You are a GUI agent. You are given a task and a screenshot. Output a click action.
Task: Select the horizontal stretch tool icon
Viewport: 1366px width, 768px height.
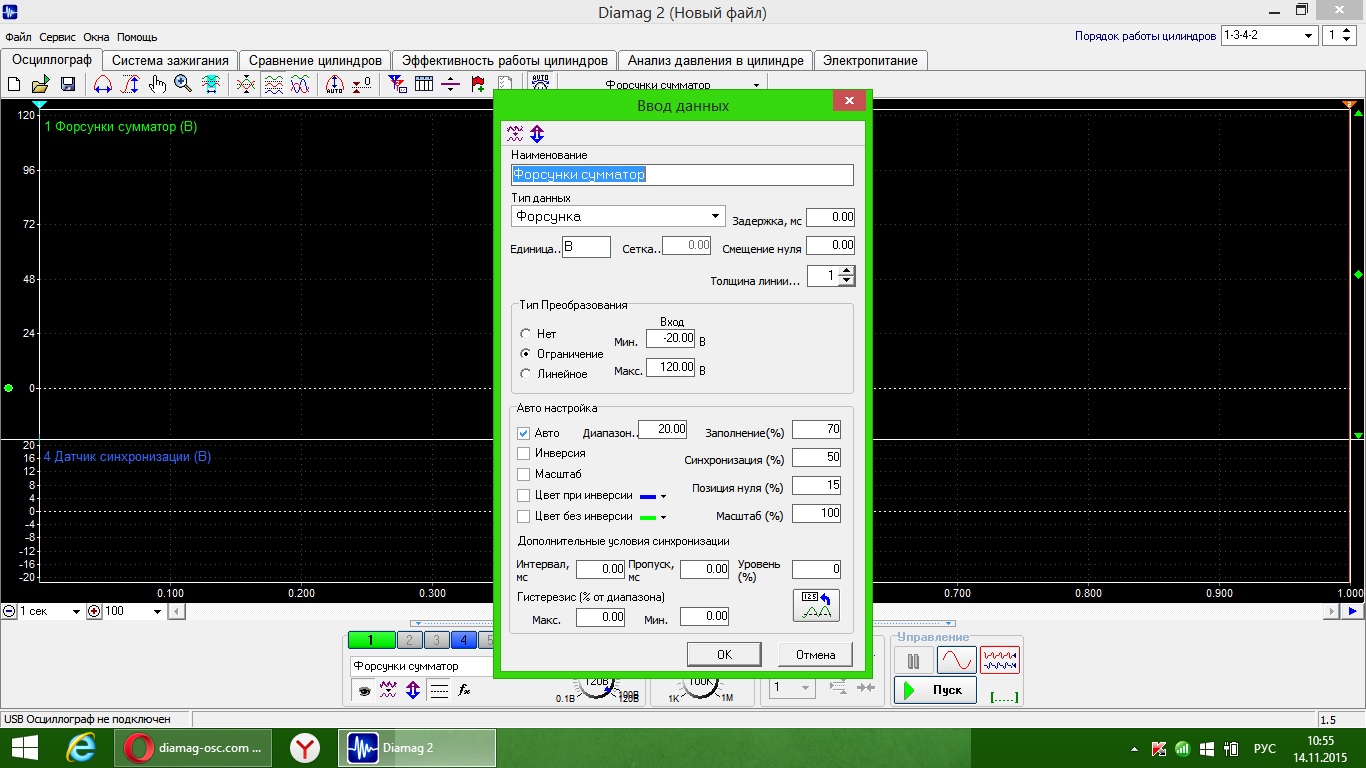point(102,85)
